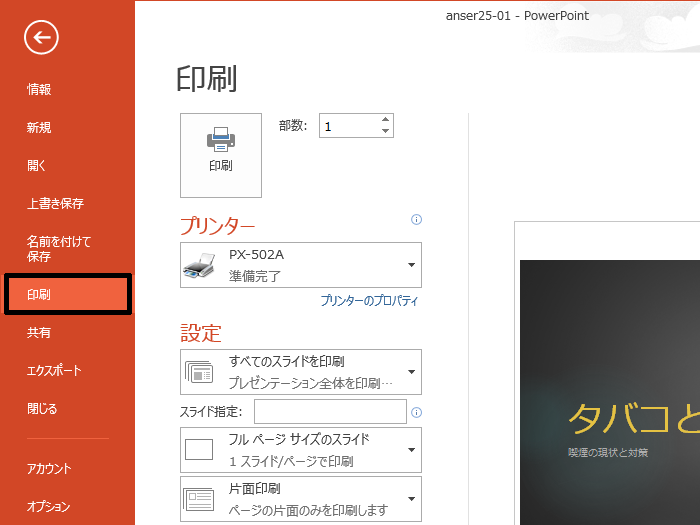Screen dimensions: 700x525
Task: Increase 部数 with the up spinner arrow
Action: [385, 120]
